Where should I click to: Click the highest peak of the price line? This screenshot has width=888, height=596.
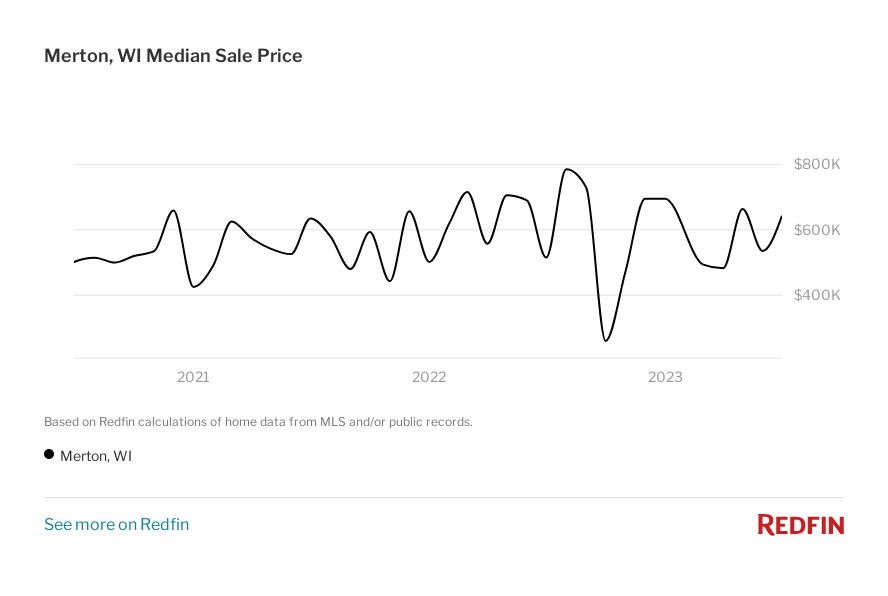pos(567,169)
